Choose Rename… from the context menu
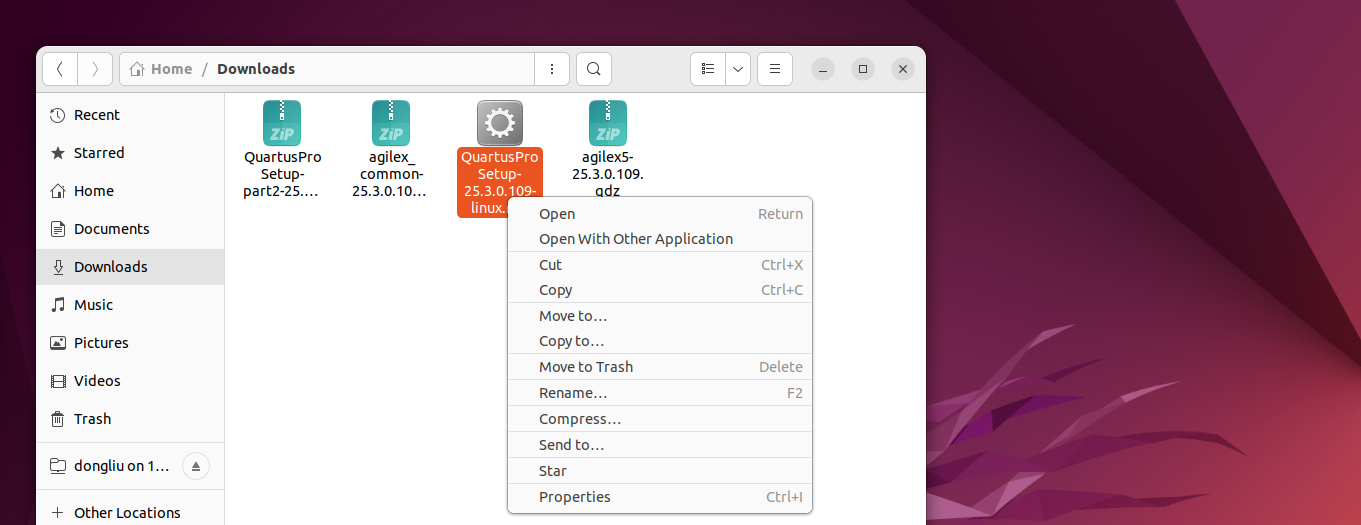This screenshot has width=1361, height=525. pos(660,393)
